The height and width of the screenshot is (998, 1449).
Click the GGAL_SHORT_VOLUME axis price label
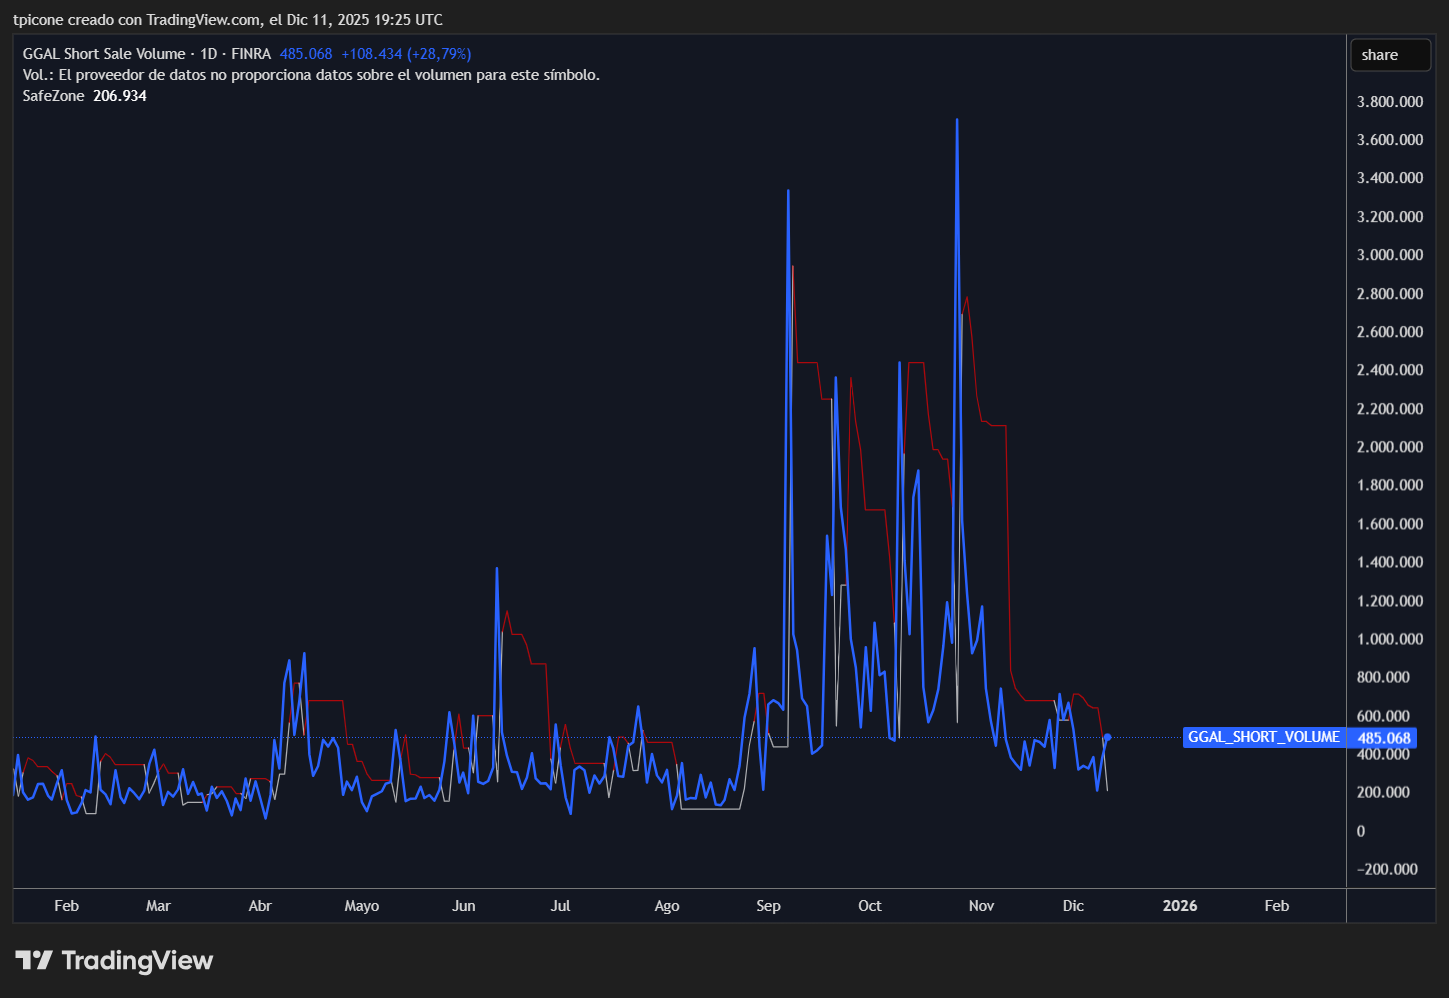1263,737
